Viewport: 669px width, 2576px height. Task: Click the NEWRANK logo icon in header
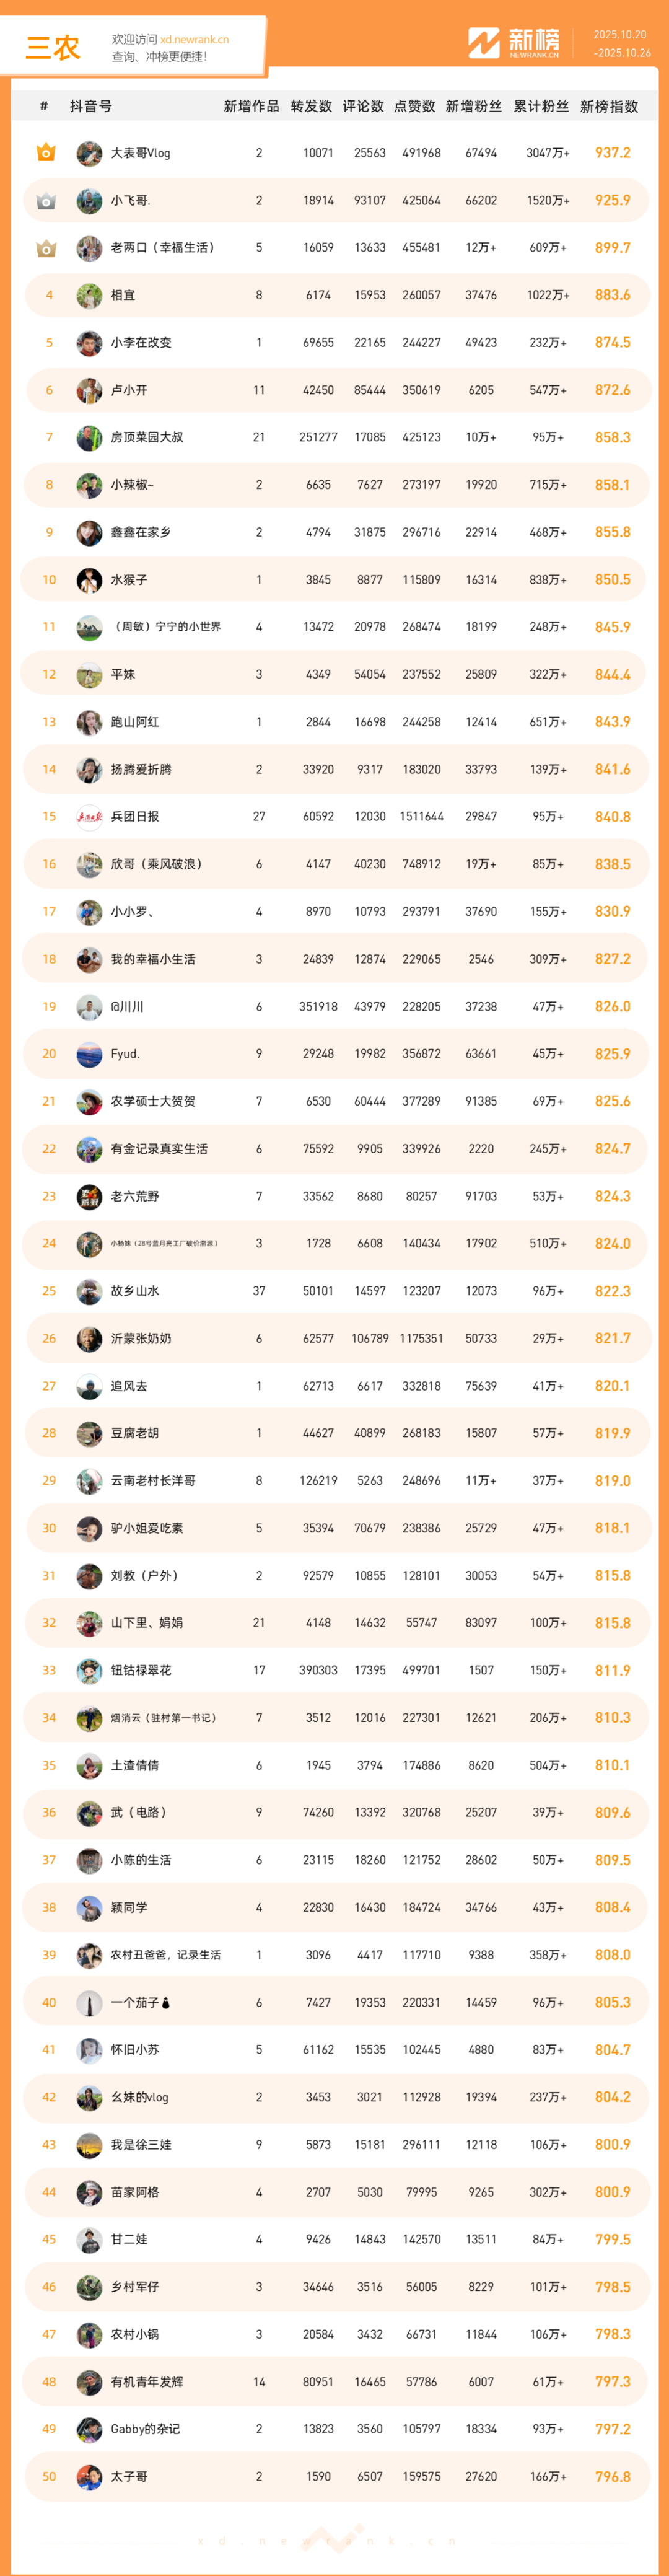(484, 42)
